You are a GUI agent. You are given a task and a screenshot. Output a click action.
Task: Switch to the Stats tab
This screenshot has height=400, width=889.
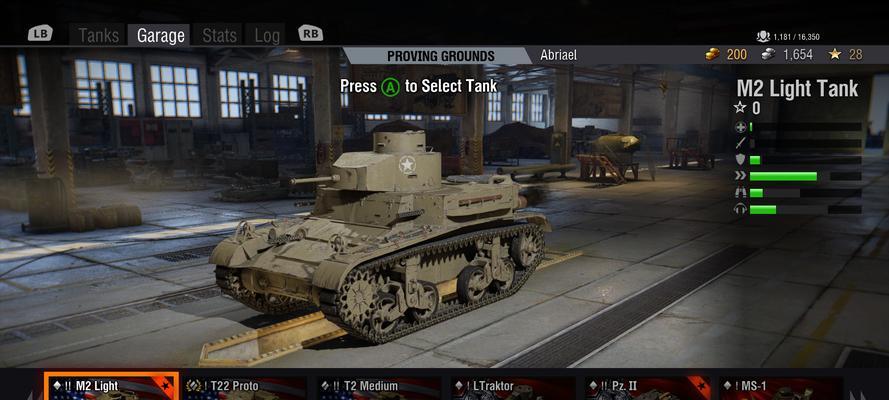point(219,36)
